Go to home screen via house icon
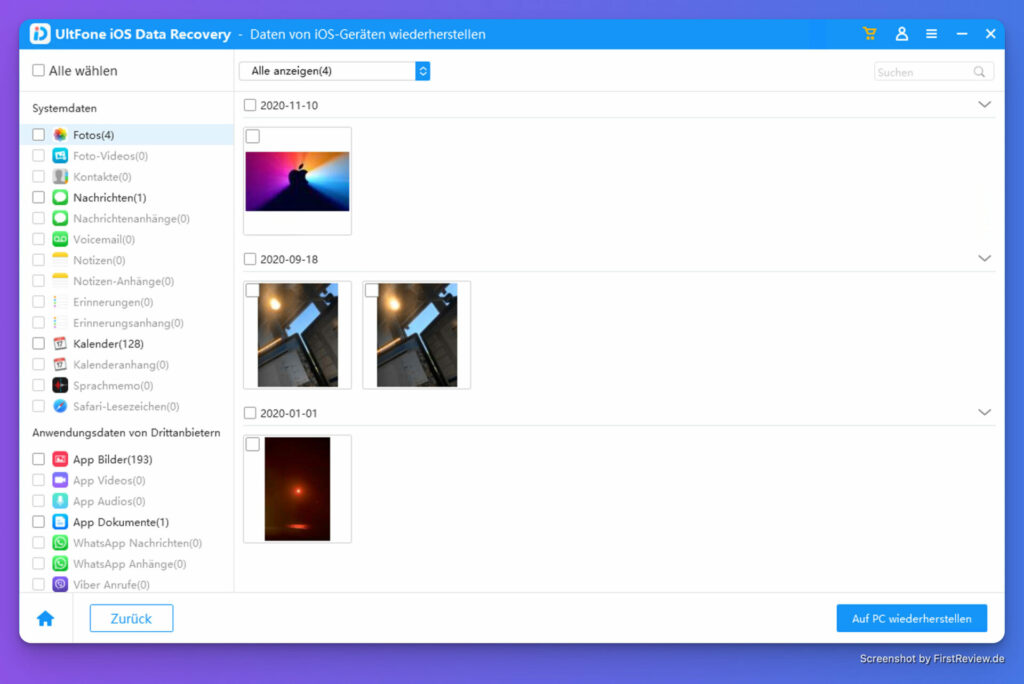 [x=45, y=618]
